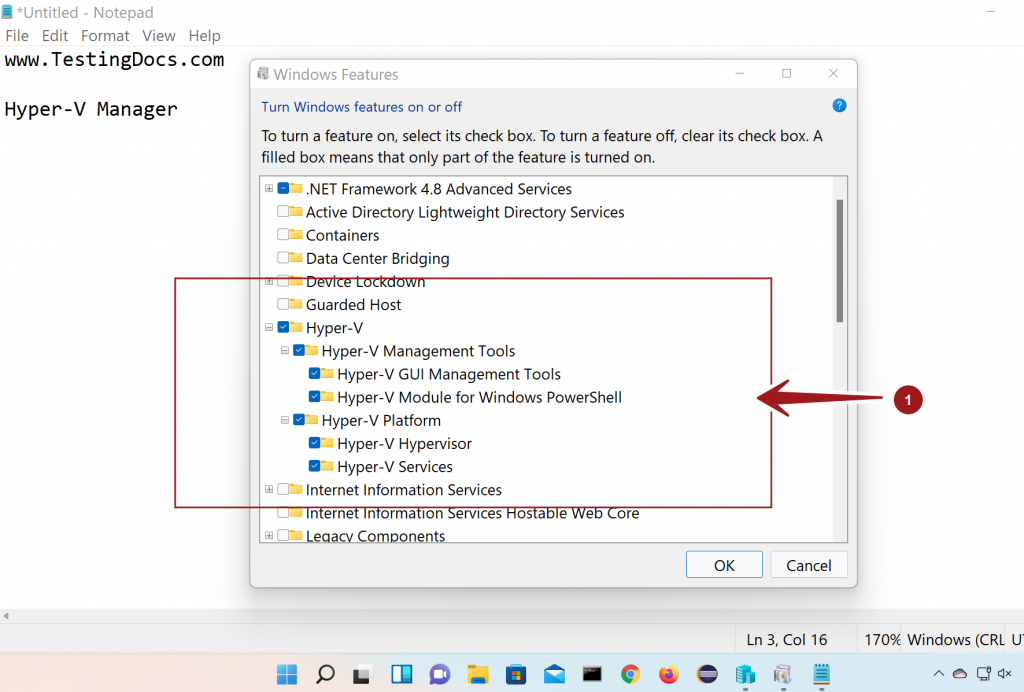1024x692 pixels.
Task: Adjust the system volume control
Action: (1005, 674)
